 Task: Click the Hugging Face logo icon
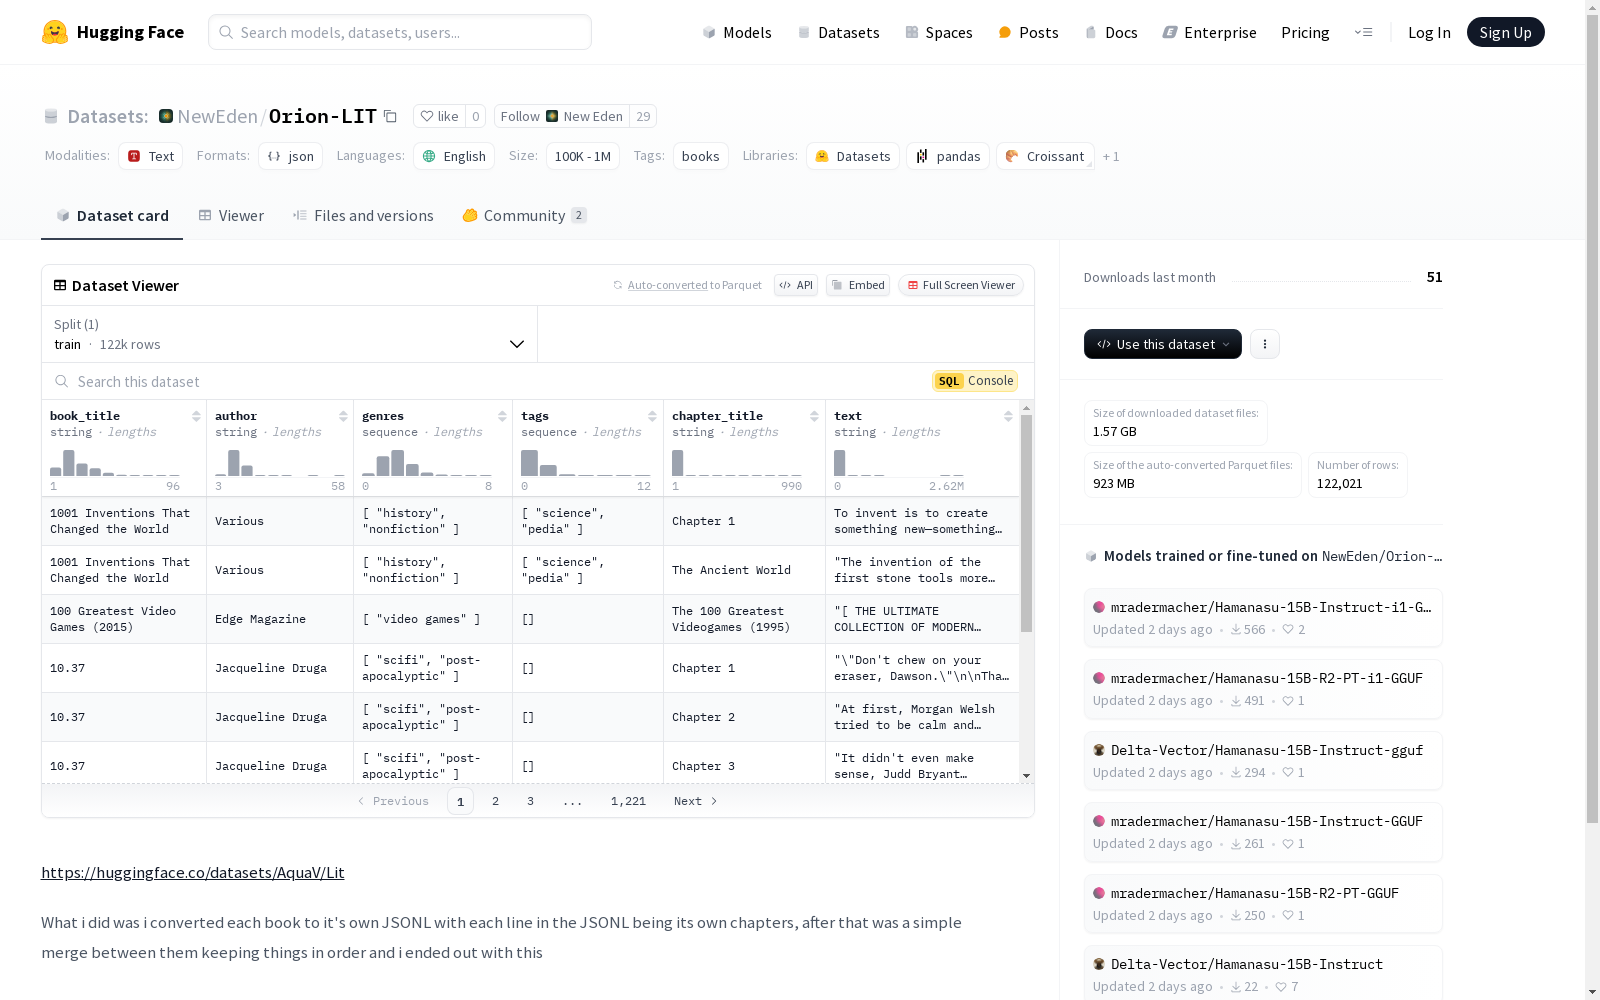coord(55,32)
